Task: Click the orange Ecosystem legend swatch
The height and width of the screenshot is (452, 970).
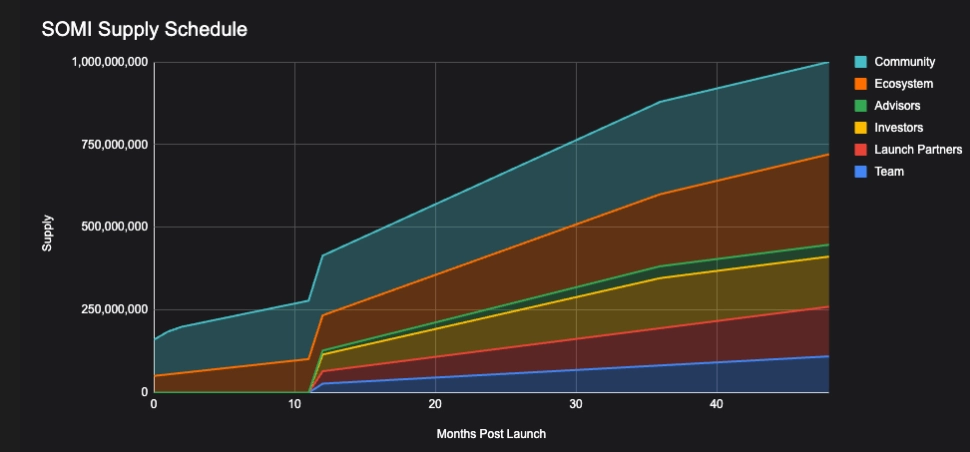Action: pyautogui.click(x=860, y=84)
